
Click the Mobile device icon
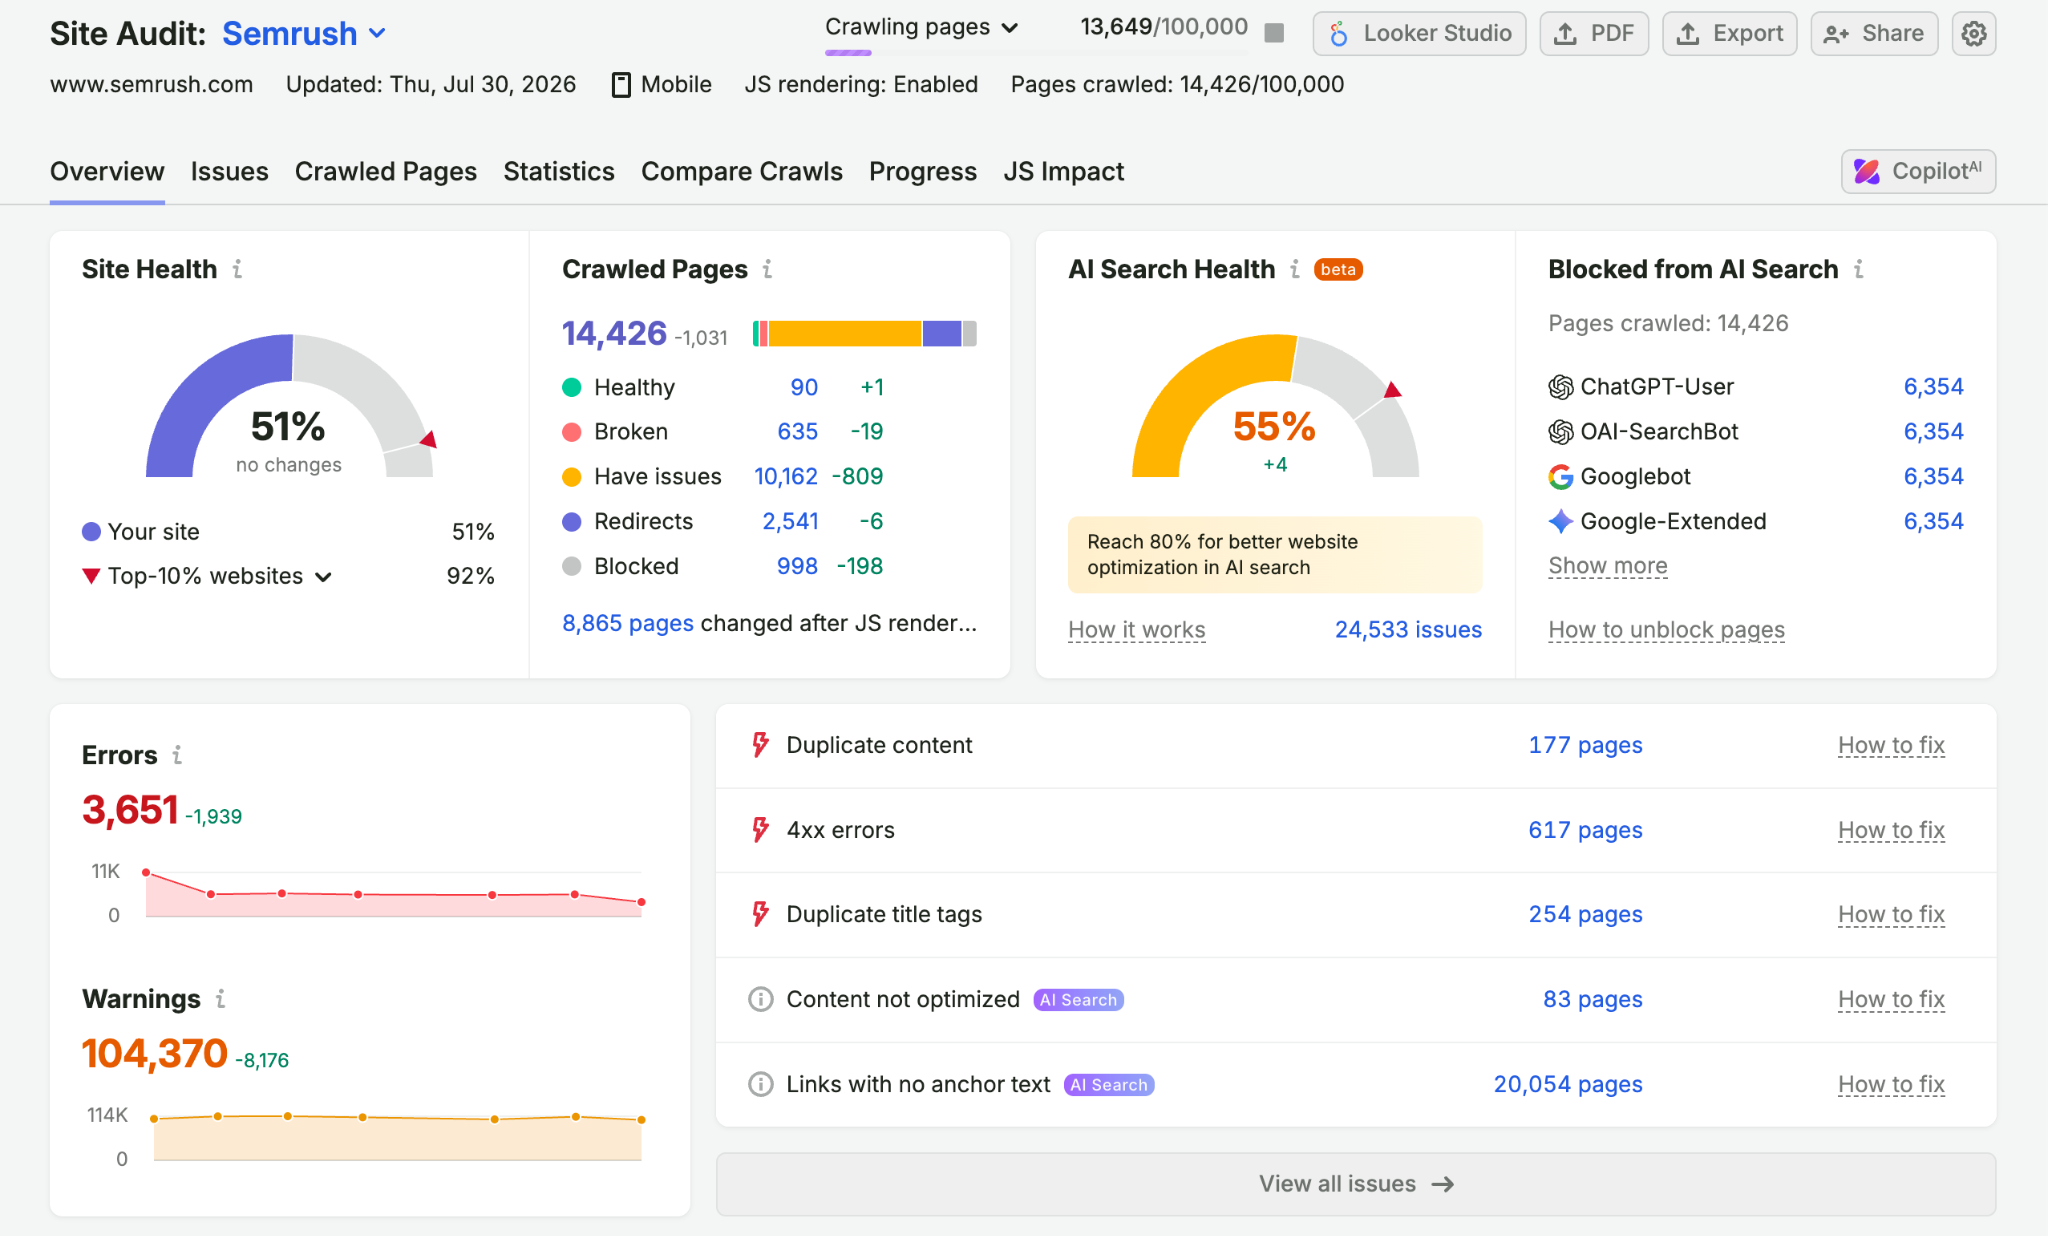(x=621, y=85)
